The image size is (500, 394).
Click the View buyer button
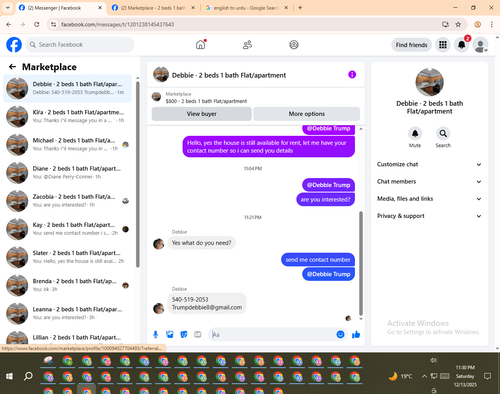202,114
